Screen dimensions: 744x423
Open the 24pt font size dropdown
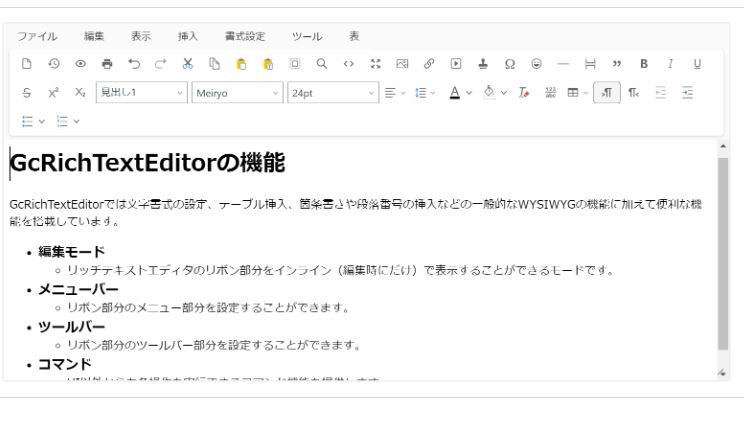pos(333,93)
